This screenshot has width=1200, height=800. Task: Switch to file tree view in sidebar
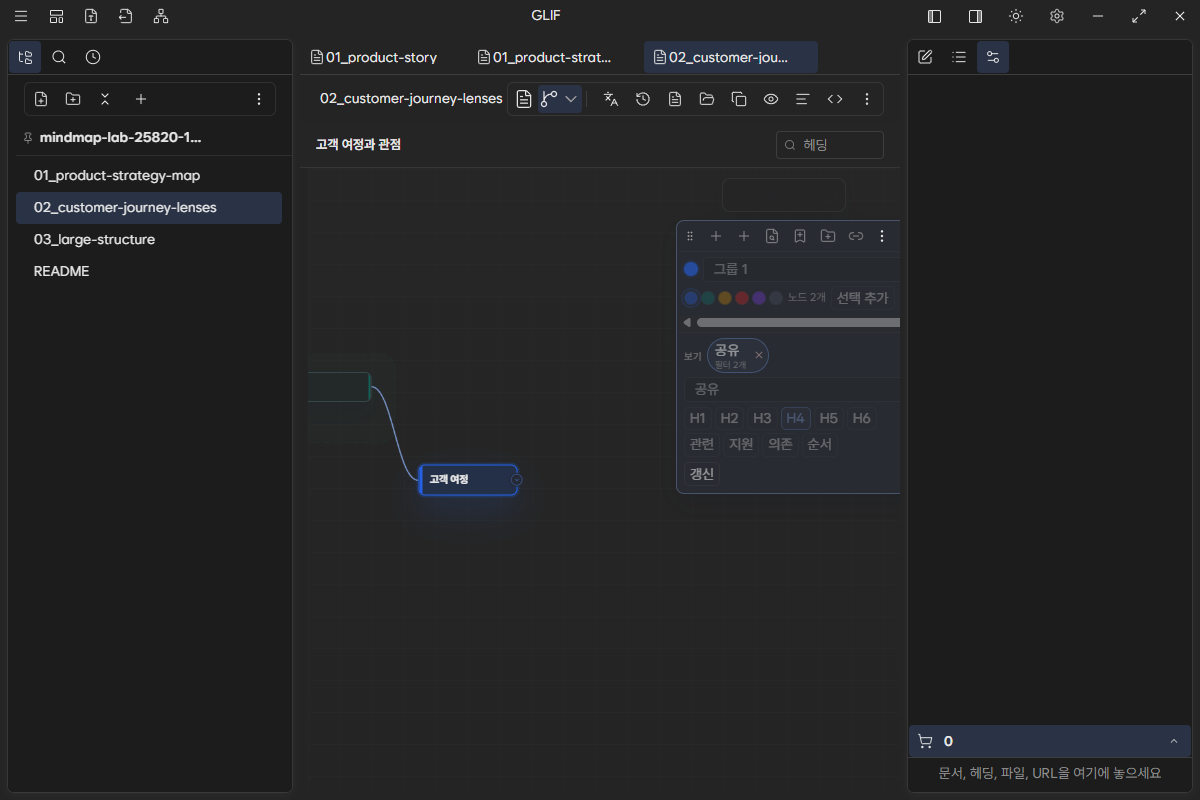(x=25, y=57)
